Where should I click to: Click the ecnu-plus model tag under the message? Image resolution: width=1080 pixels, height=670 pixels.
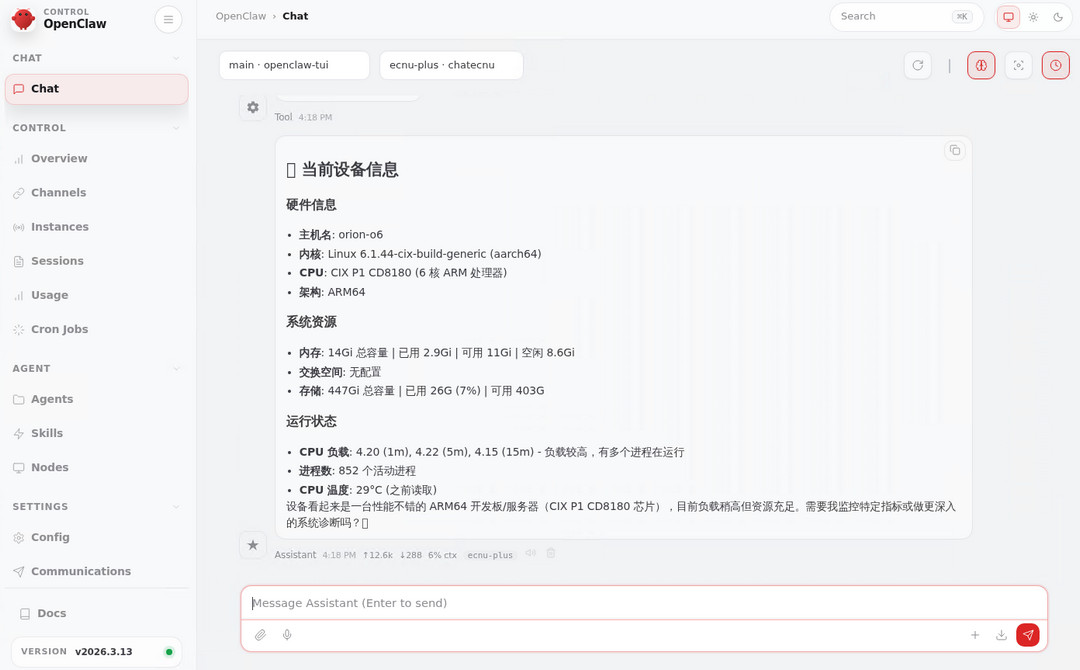click(x=490, y=555)
